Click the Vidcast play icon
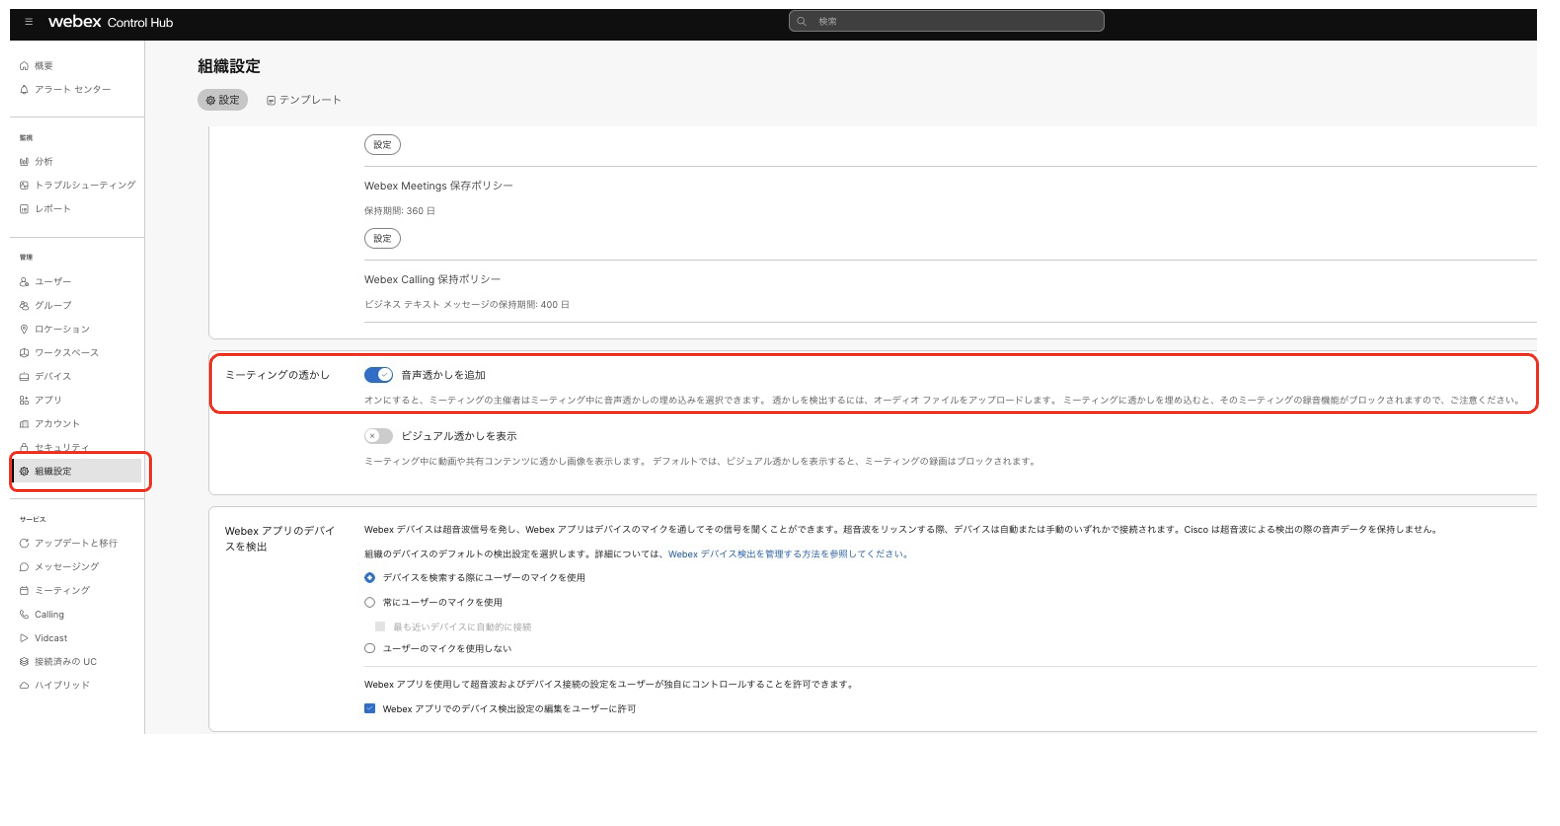This screenshot has width=1560, height=826. tap(24, 638)
